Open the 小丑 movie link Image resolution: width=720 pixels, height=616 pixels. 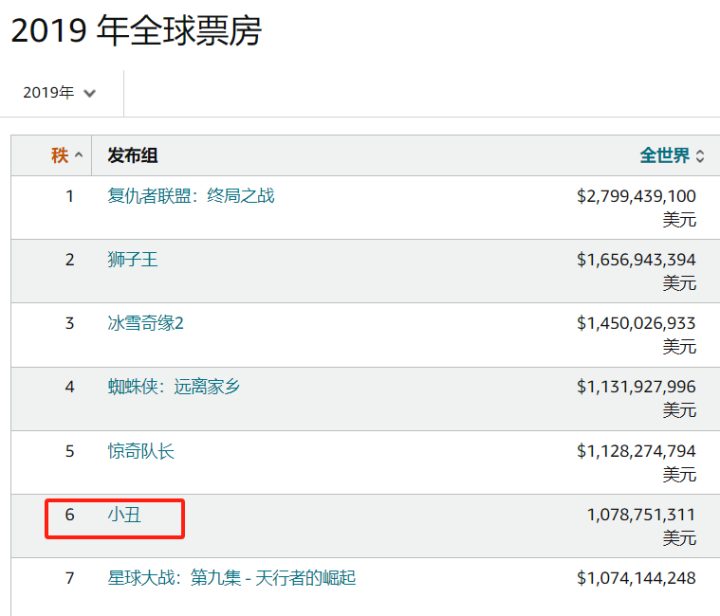point(124,515)
